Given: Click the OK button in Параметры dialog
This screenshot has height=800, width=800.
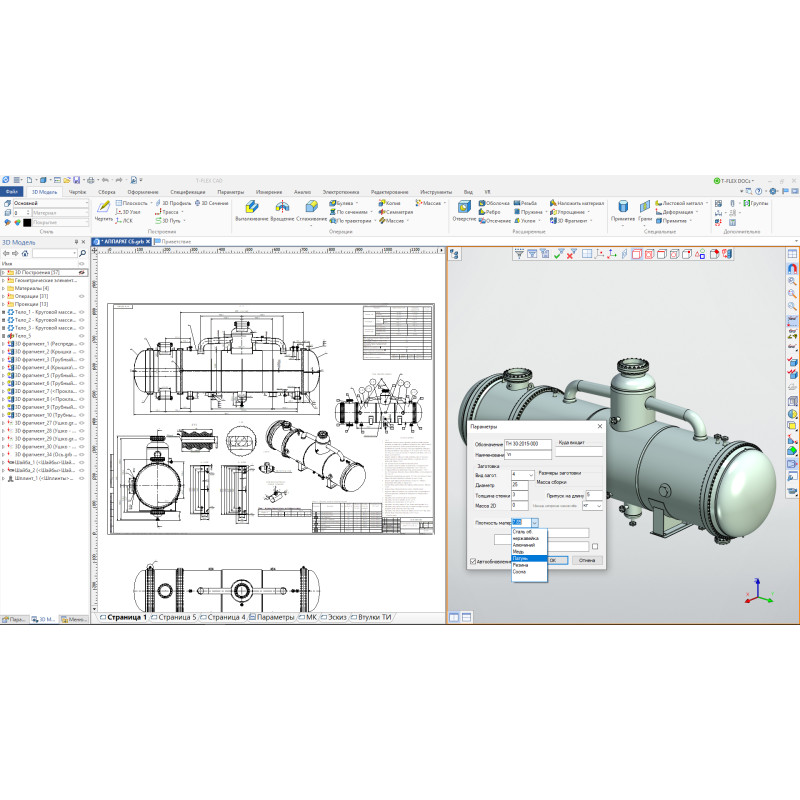Looking at the screenshot, I should click(x=558, y=560).
